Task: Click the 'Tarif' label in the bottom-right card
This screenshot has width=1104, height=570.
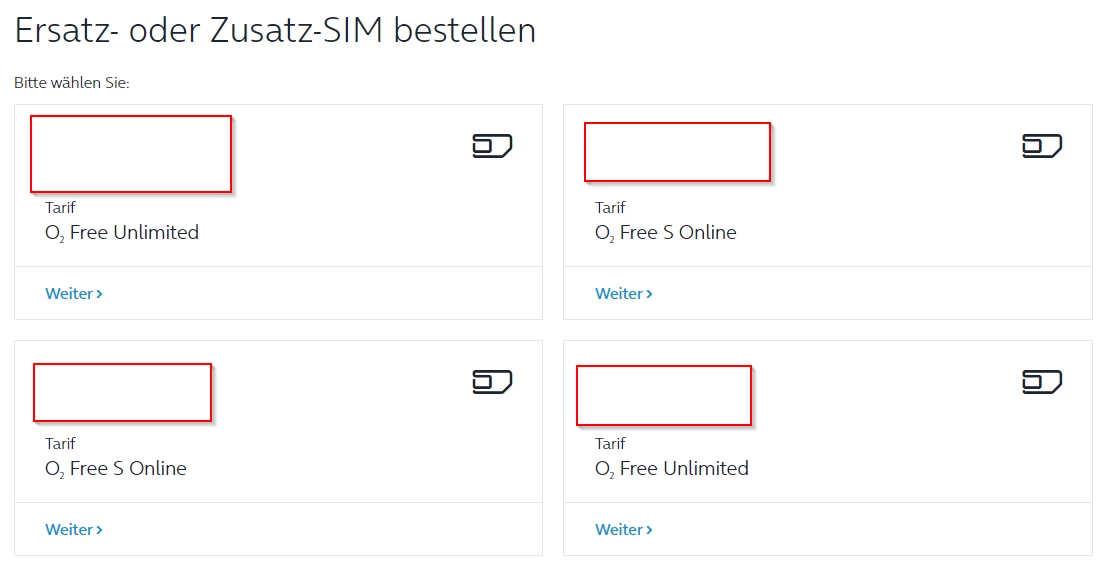Action: point(610,443)
